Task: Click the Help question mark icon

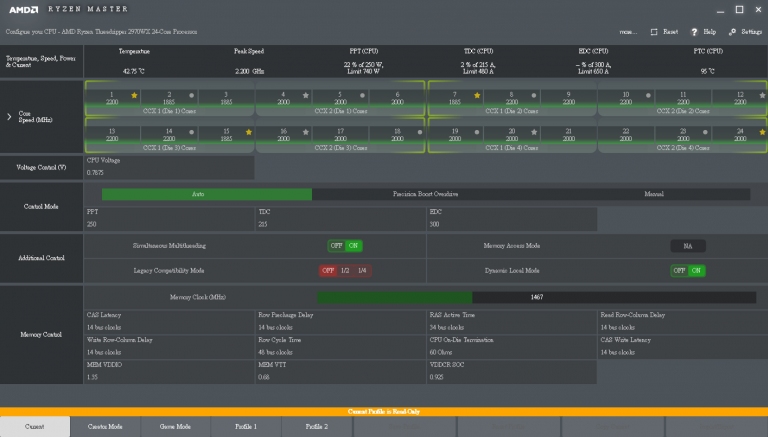Action: pos(694,32)
